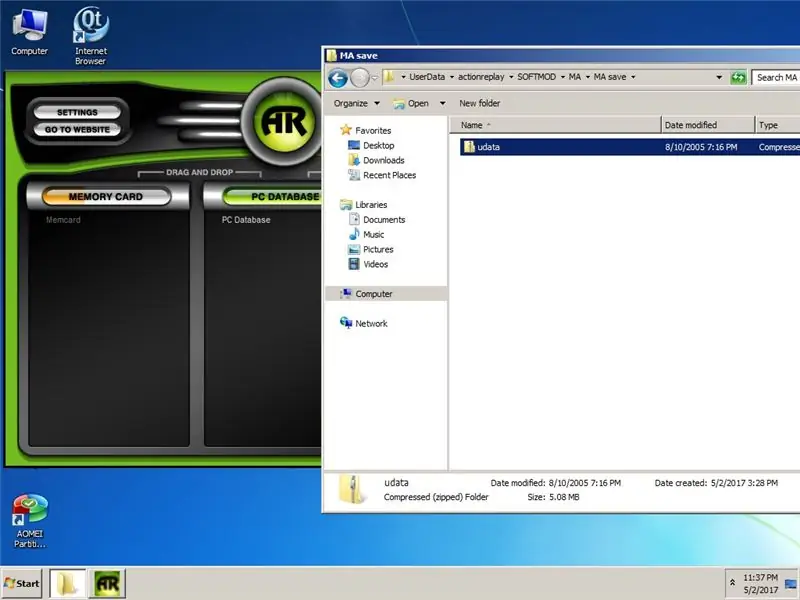Viewport: 800px width, 600px height.
Task: Open the Organize menu
Action: click(357, 104)
